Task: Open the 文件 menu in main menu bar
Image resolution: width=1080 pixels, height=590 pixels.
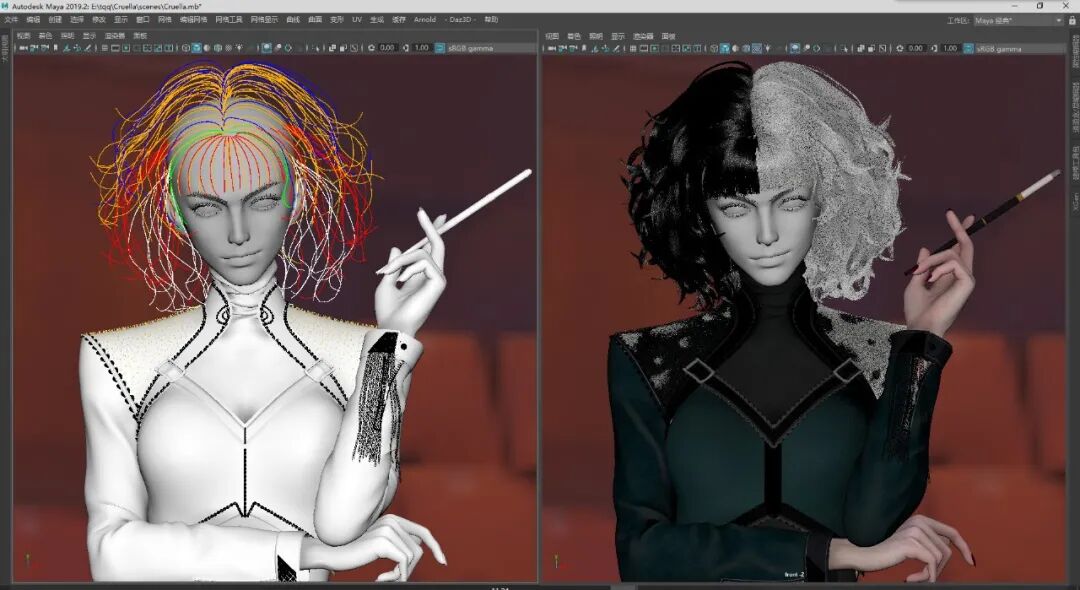Action: [11, 20]
